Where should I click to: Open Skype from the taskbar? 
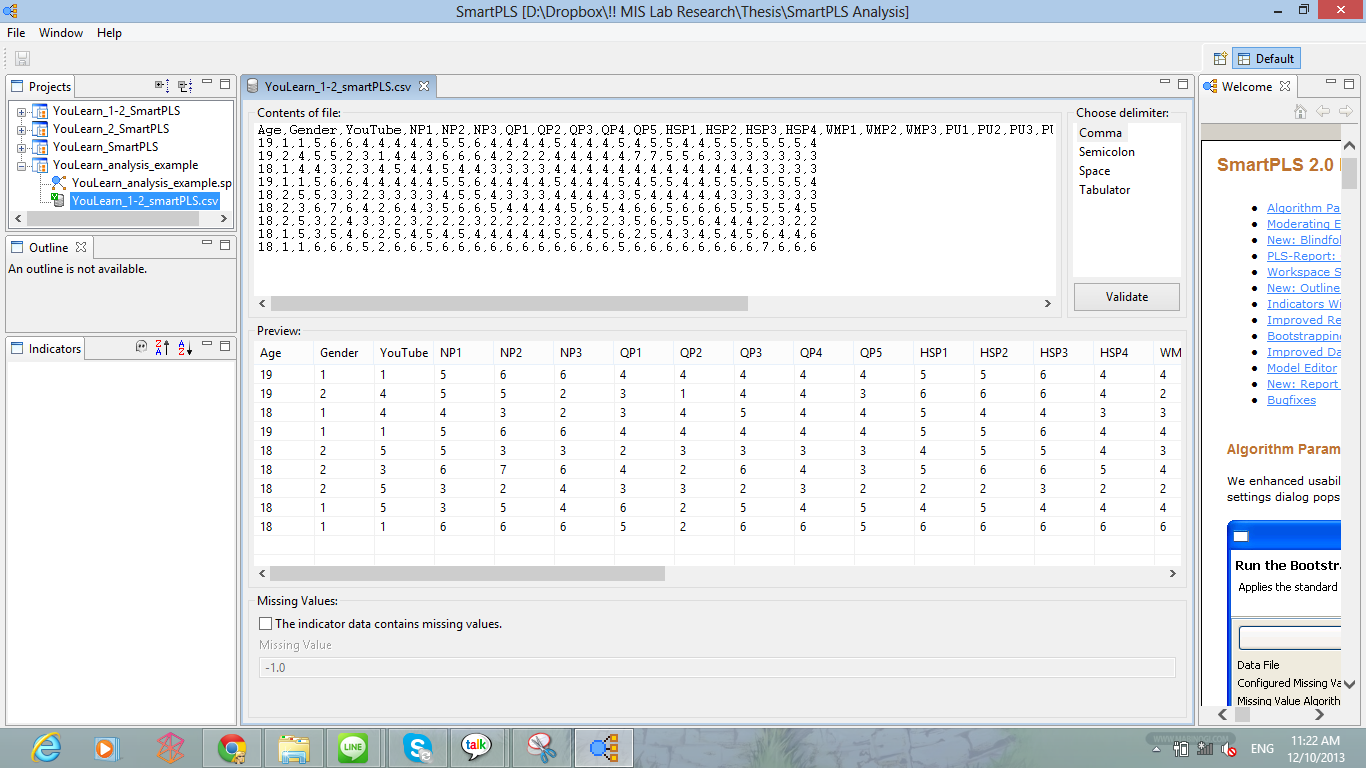coord(418,747)
